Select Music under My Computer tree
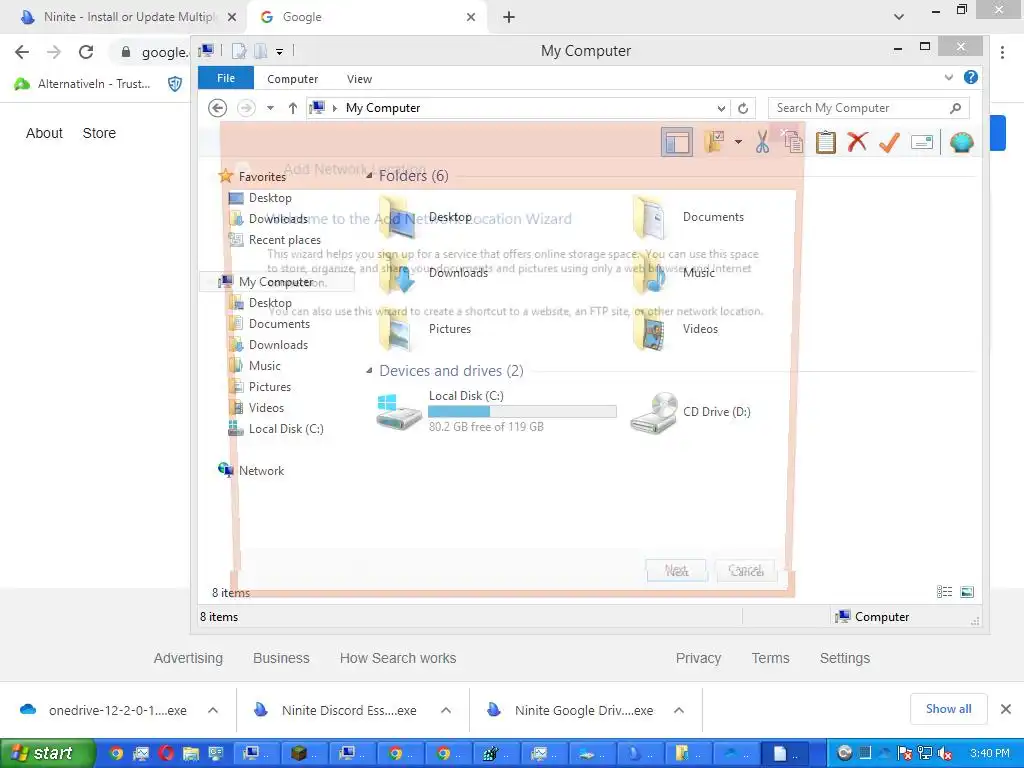This screenshot has width=1024, height=768. pos(264,366)
